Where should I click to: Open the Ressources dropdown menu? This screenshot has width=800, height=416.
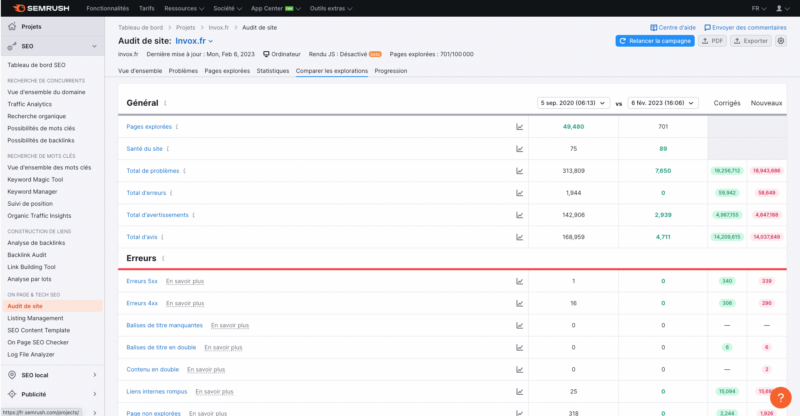click(184, 8)
